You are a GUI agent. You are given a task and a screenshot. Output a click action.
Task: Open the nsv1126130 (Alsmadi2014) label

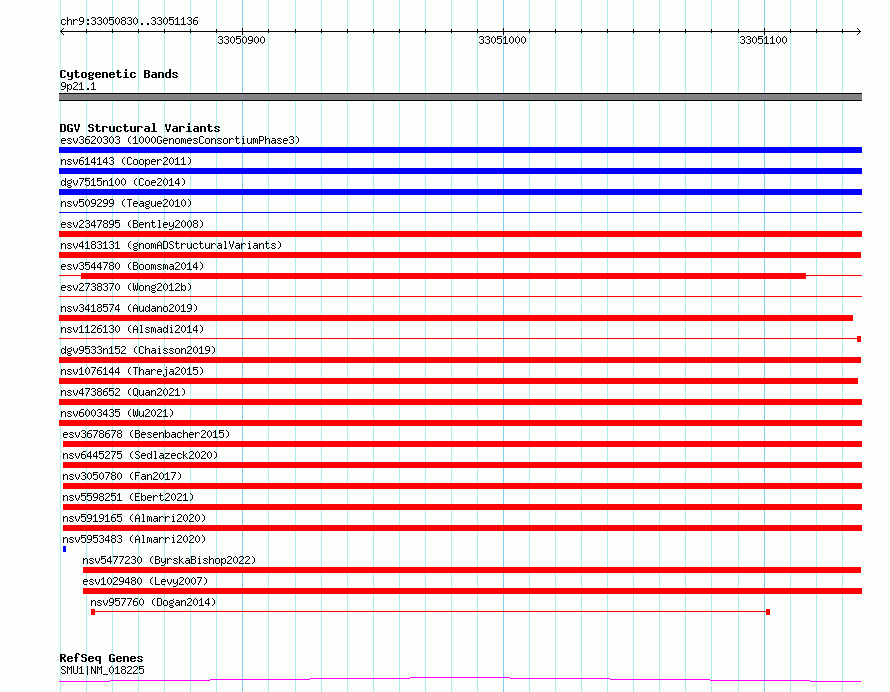[x=132, y=329]
